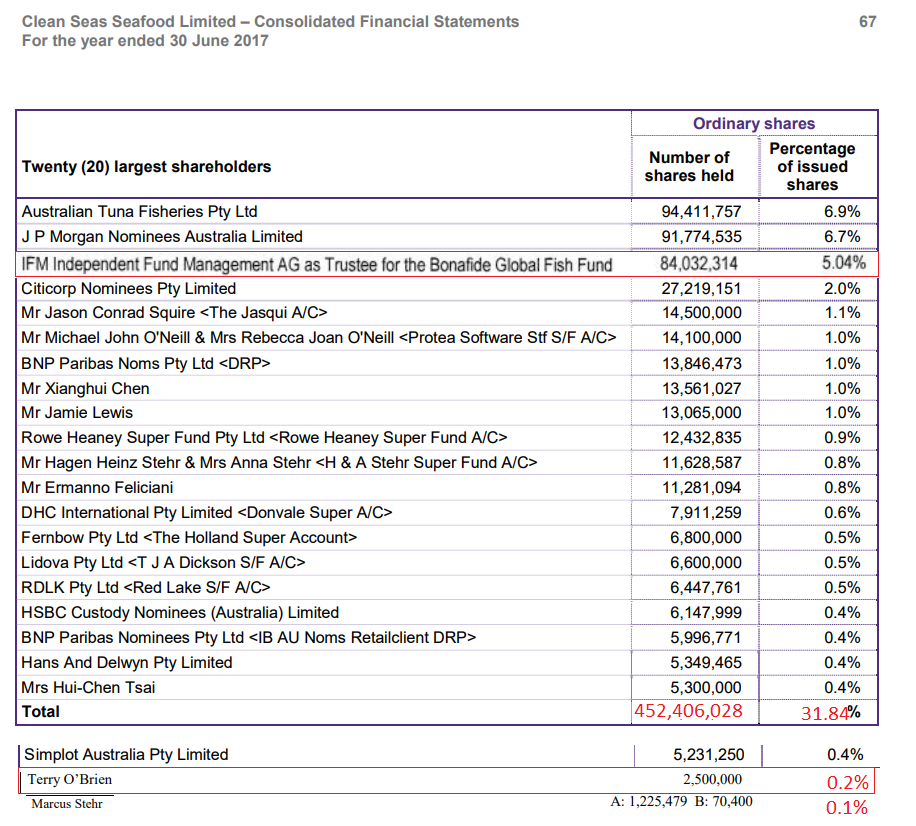Click page number 67
Viewport: 916px width, 826px height.
point(868,22)
